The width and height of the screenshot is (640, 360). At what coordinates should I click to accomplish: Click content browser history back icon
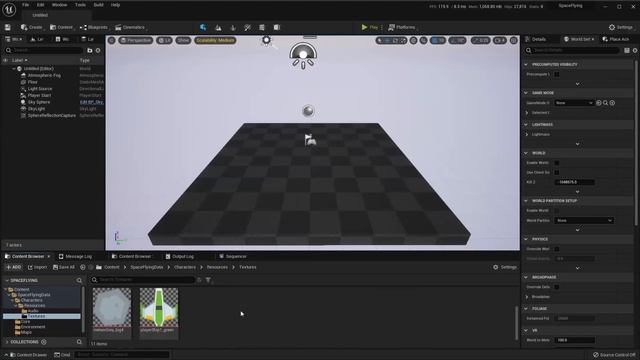[x=83, y=267]
